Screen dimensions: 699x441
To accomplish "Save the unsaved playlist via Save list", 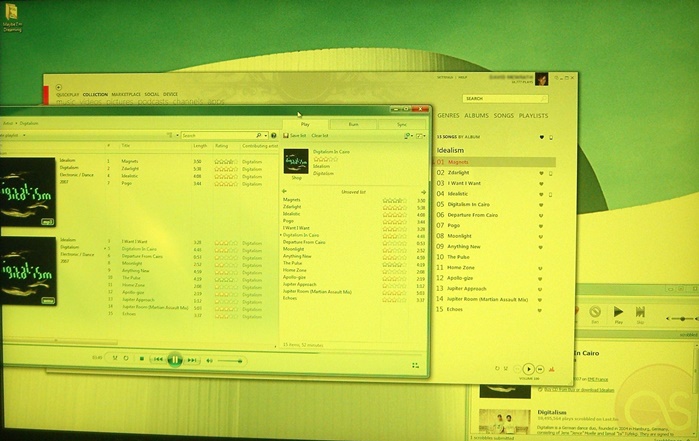I will tap(295, 136).
